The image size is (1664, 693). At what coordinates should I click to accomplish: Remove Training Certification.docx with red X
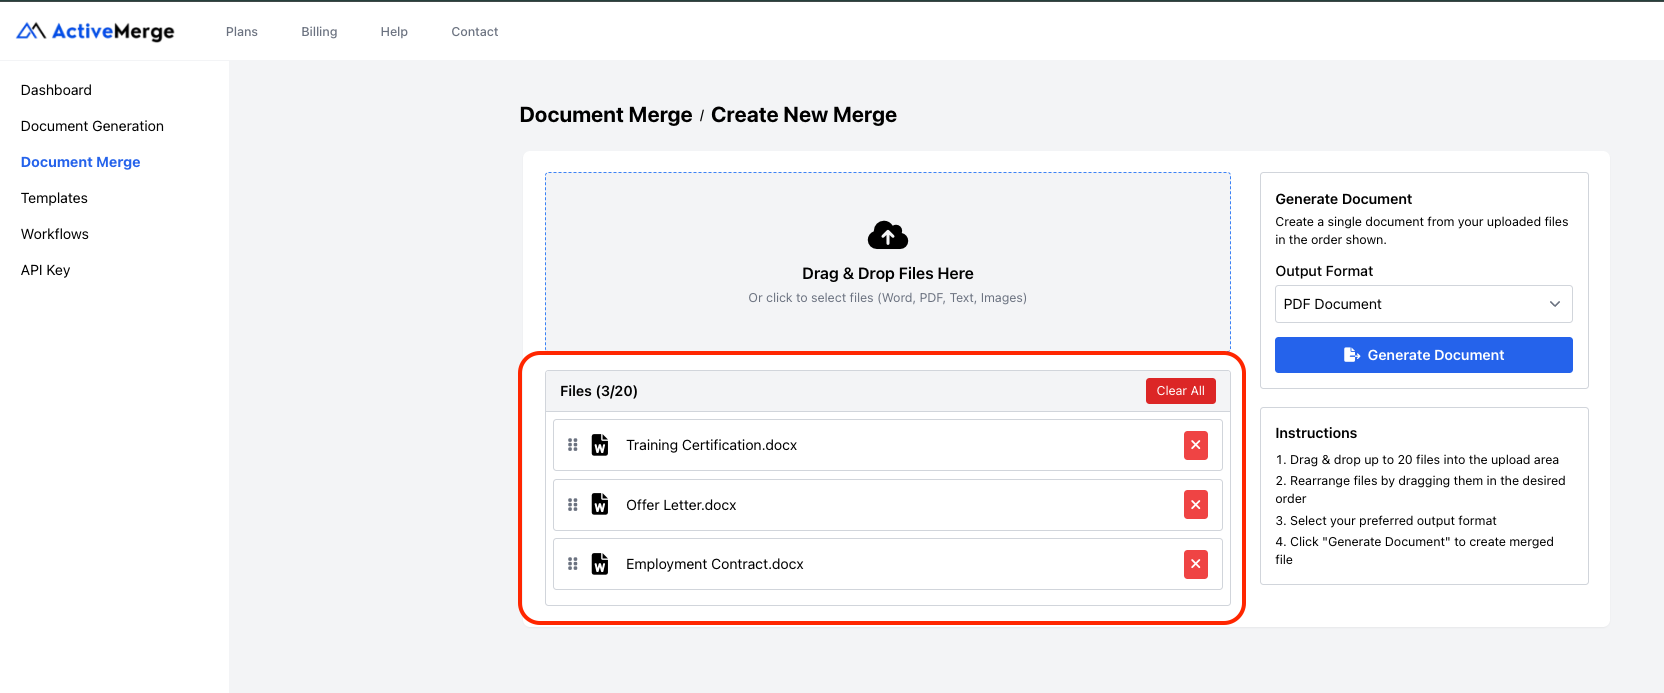(1196, 445)
